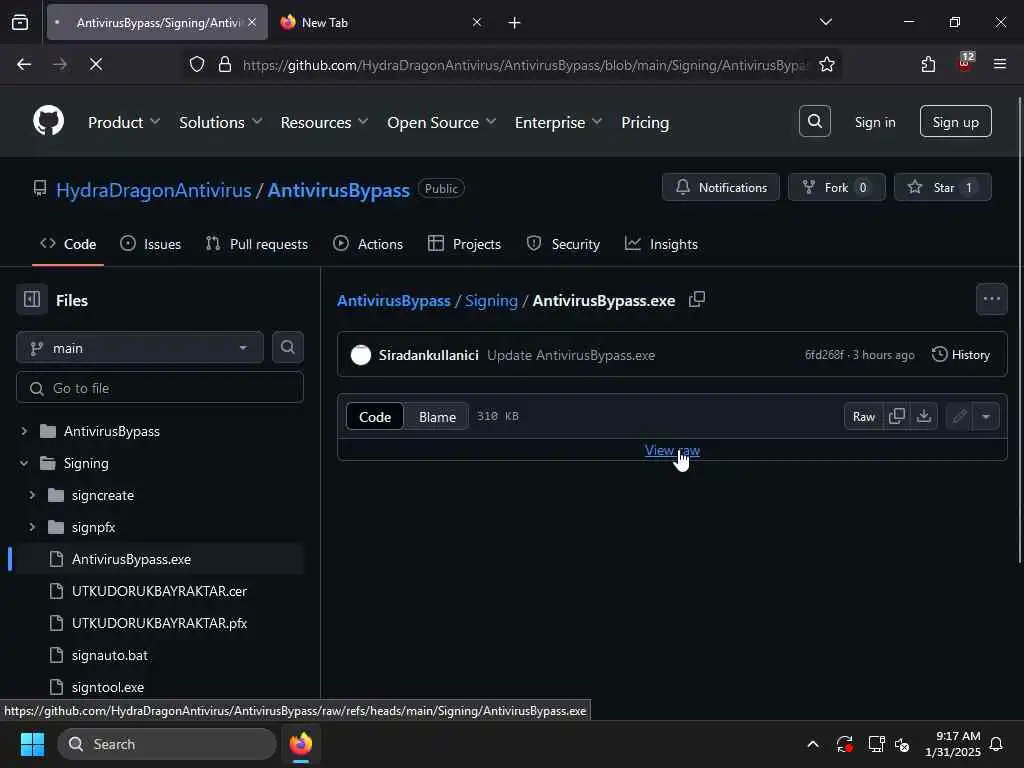This screenshot has height=768, width=1024.
Task: Collapse the Signing folder
Action: coord(24,463)
